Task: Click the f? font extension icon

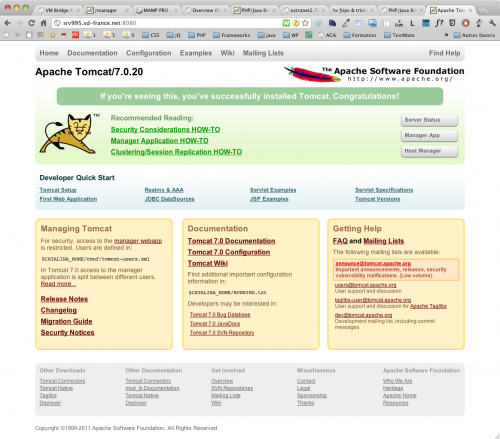Action: click(x=439, y=23)
